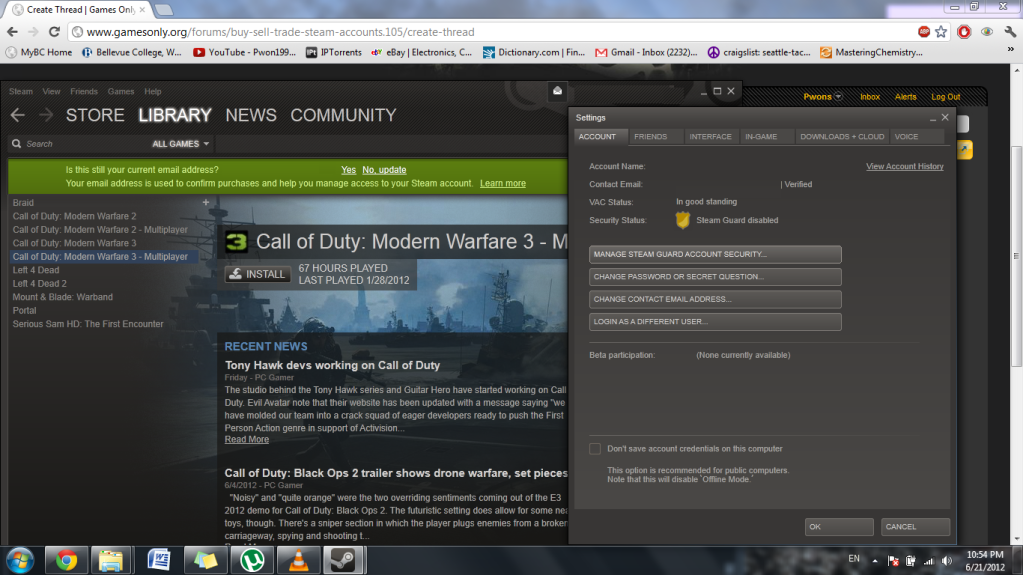The height and width of the screenshot is (575, 1023).
Task: Click Manage Steam Guard Account Security button
Action: (715, 255)
